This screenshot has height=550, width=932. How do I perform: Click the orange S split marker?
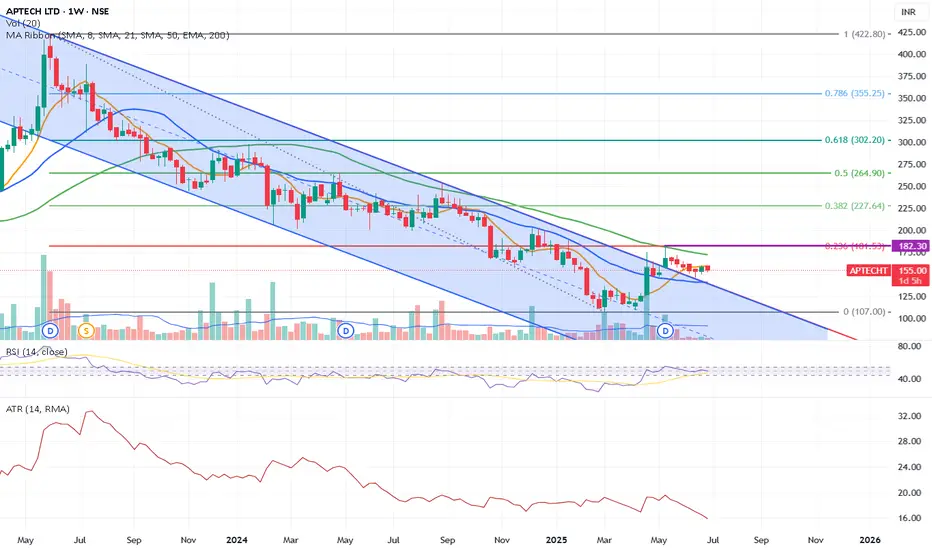(86, 330)
